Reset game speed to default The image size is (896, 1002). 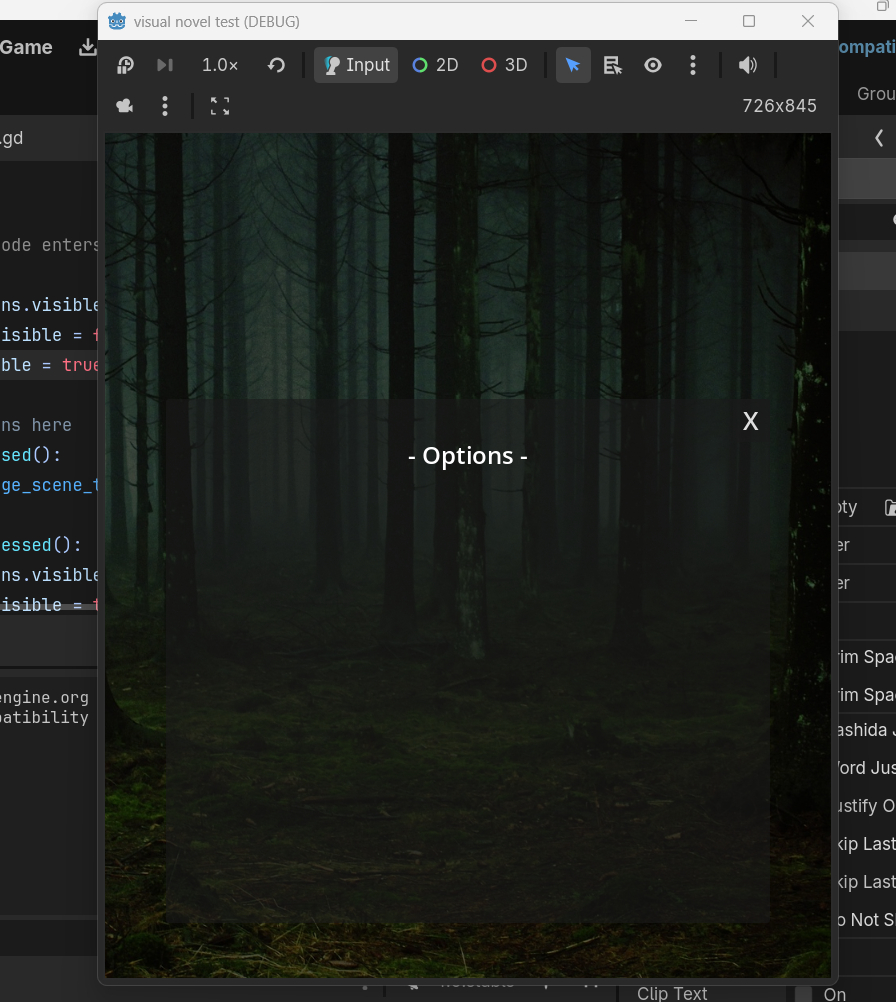(277, 65)
